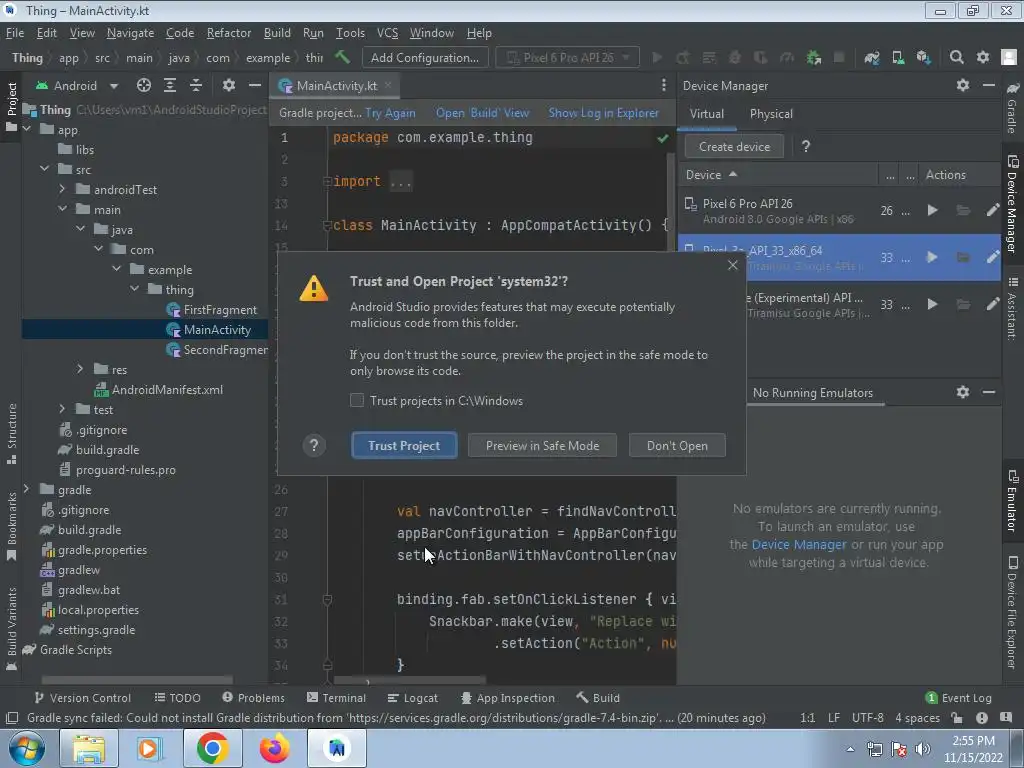Viewport: 1024px width, 768px height.
Task: Click Add Configuration button
Action: pyautogui.click(x=424, y=57)
